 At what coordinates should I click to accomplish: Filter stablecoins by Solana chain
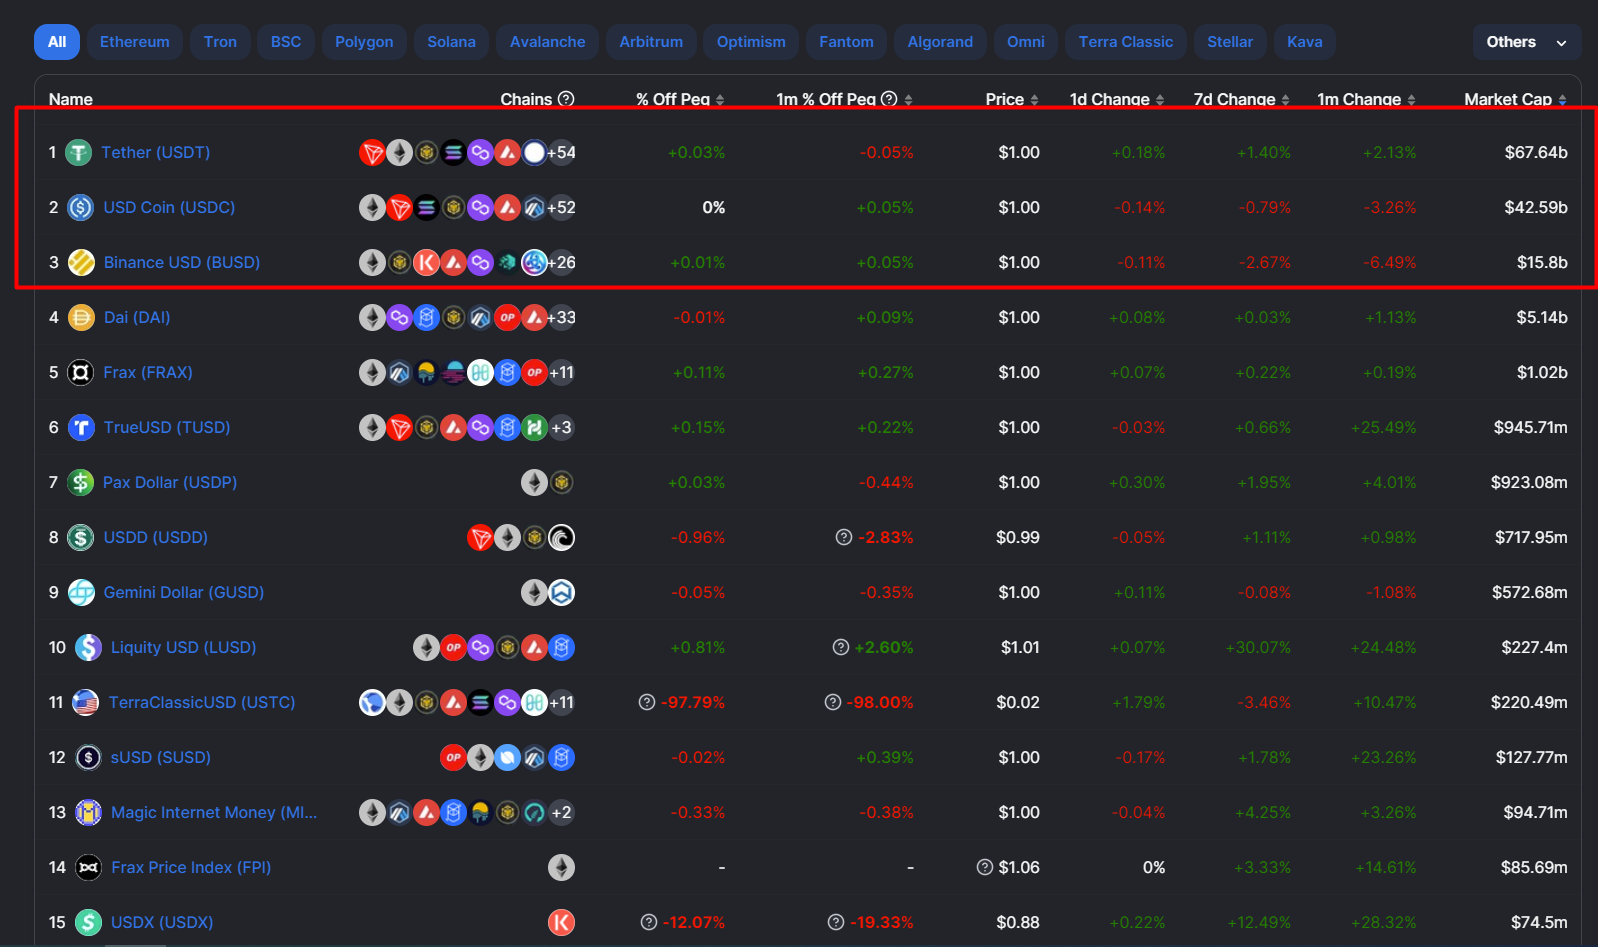click(x=452, y=42)
